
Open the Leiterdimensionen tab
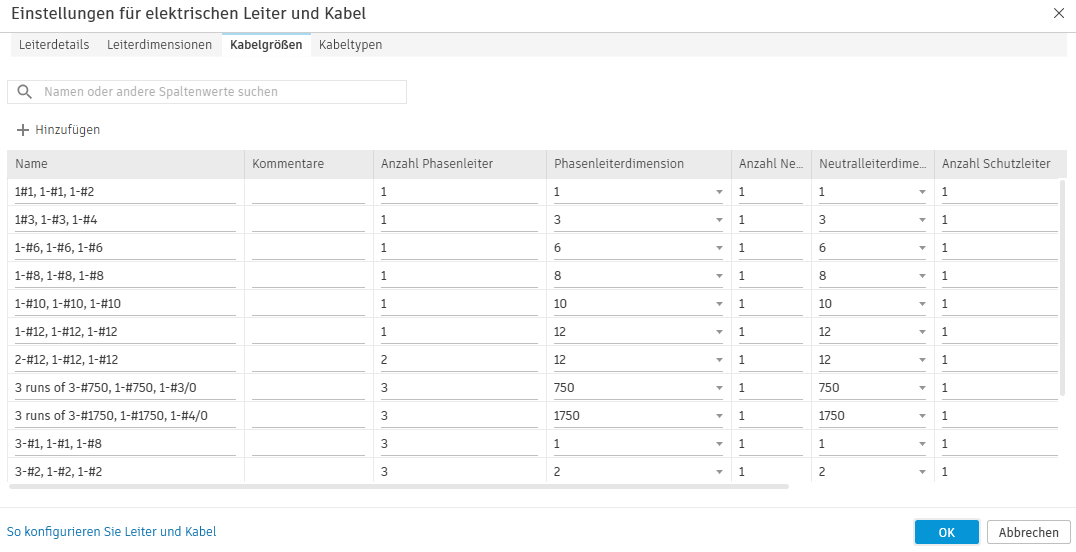159,45
